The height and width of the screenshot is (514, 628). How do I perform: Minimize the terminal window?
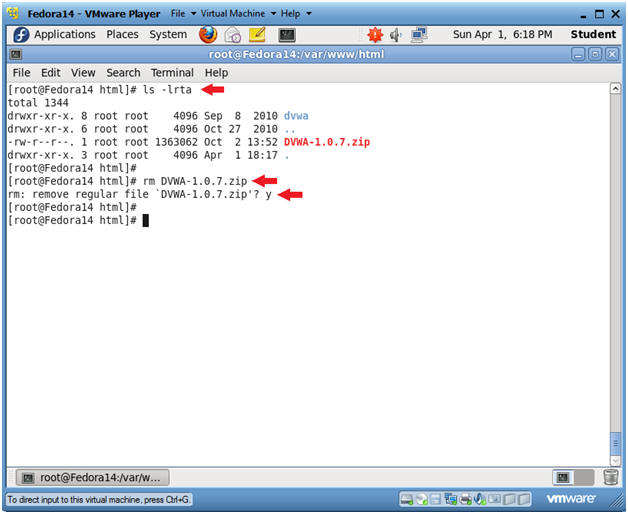click(x=578, y=54)
